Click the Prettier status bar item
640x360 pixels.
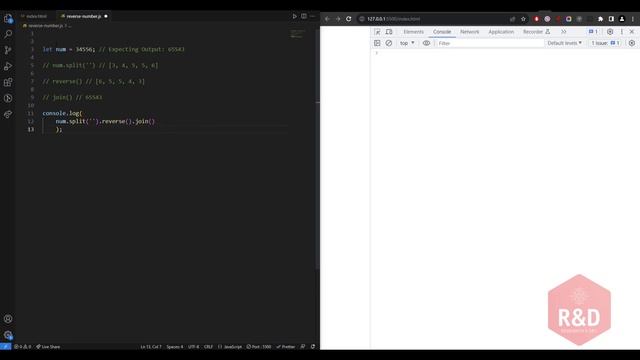(x=286, y=347)
